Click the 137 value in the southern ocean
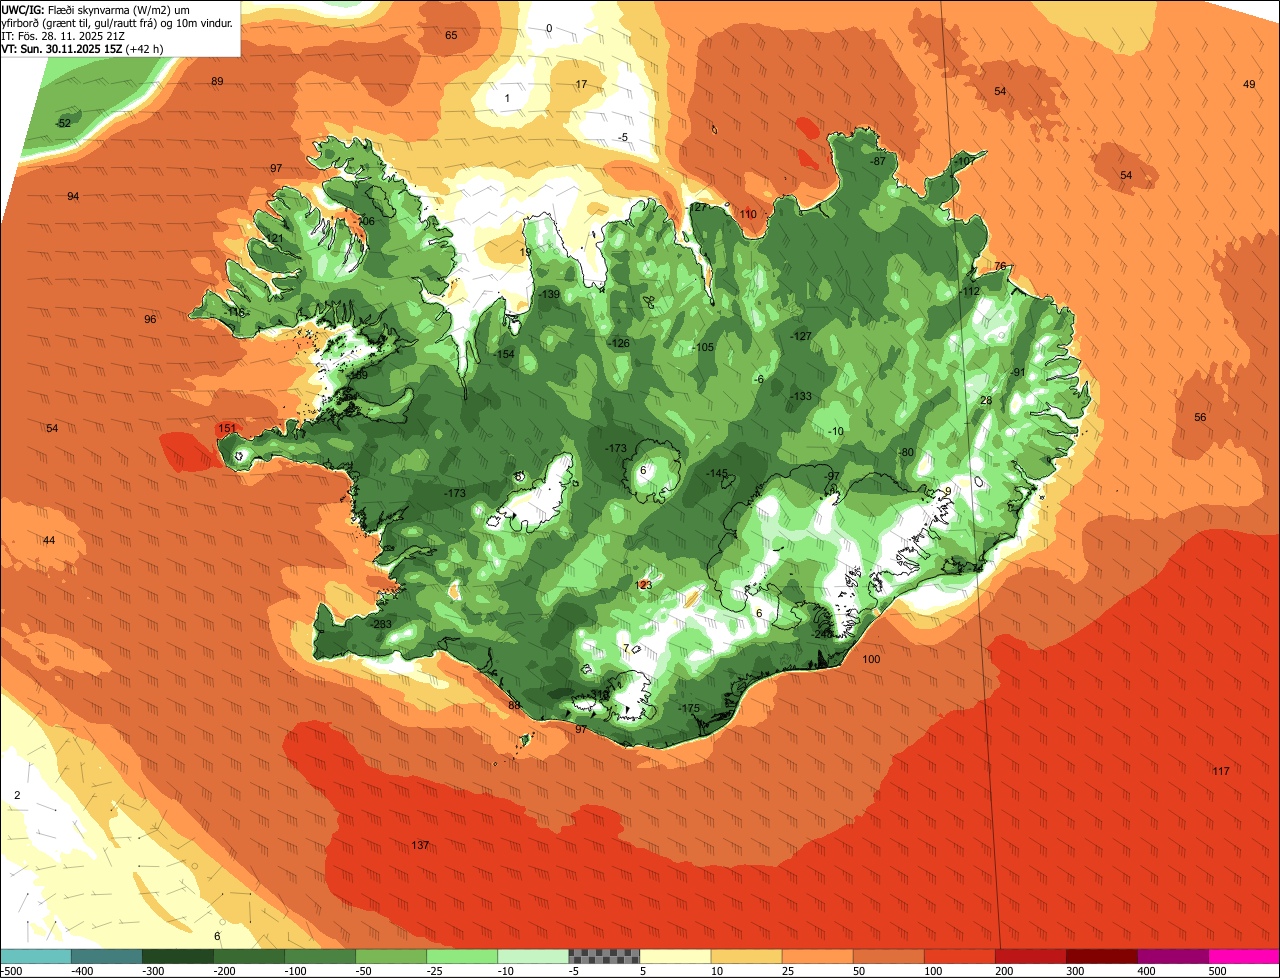This screenshot has width=1280, height=978. click(420, 845)
